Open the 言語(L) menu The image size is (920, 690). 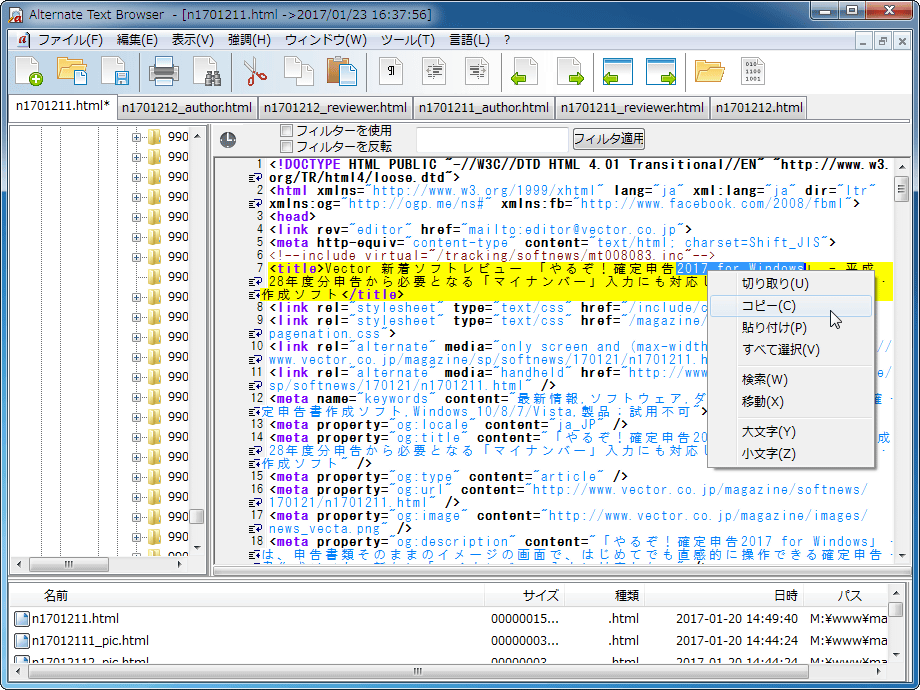click(x=469, y=40)
